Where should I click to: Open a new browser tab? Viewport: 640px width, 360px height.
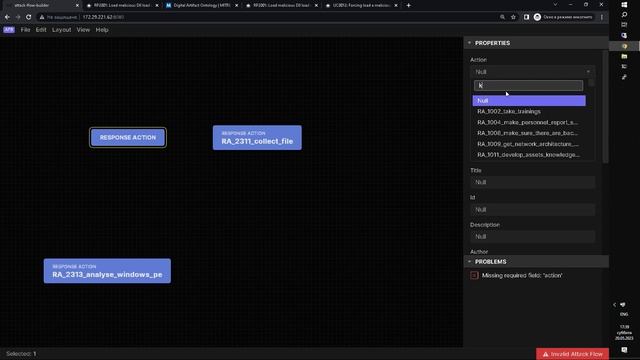[408, 5]
